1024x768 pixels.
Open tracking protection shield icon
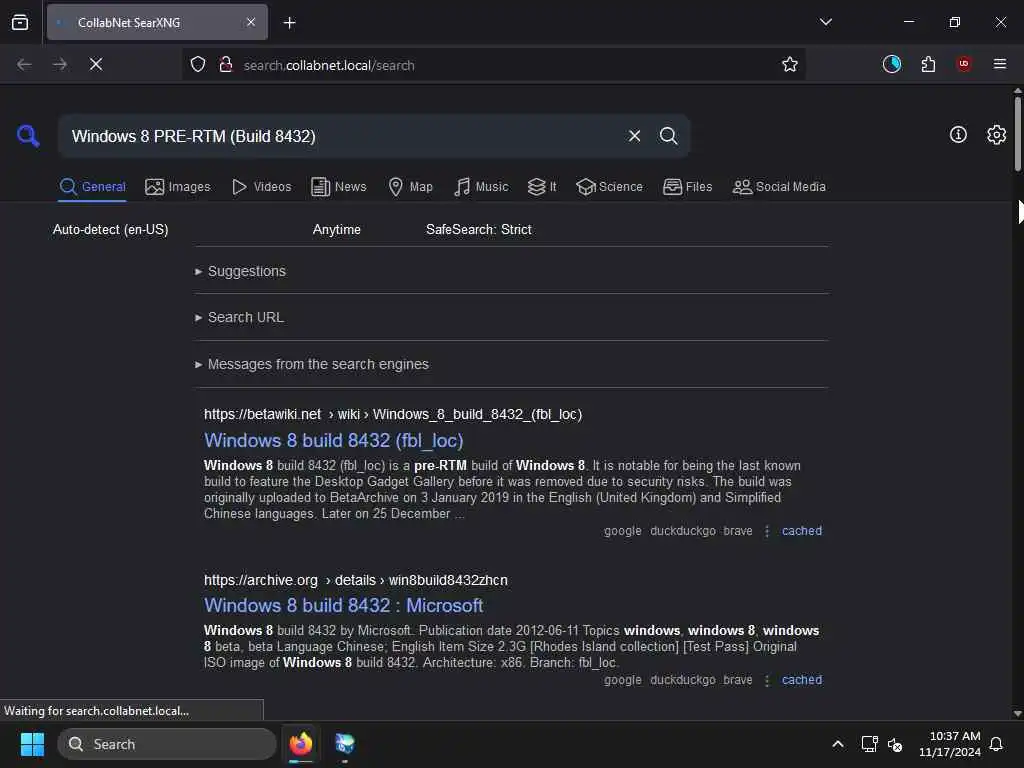198,64
